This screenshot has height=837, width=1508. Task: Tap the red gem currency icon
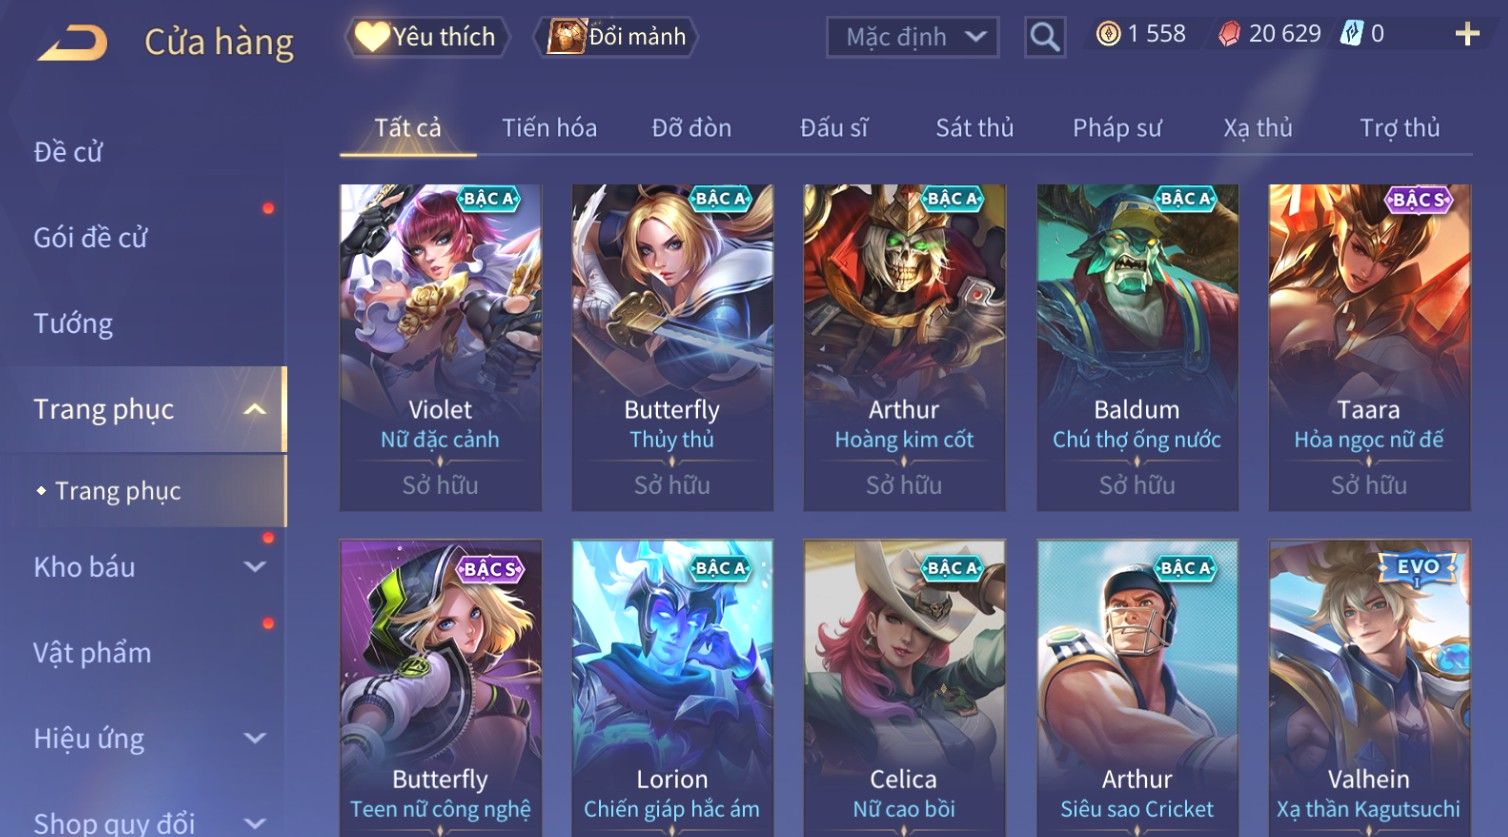(1229, 34)
